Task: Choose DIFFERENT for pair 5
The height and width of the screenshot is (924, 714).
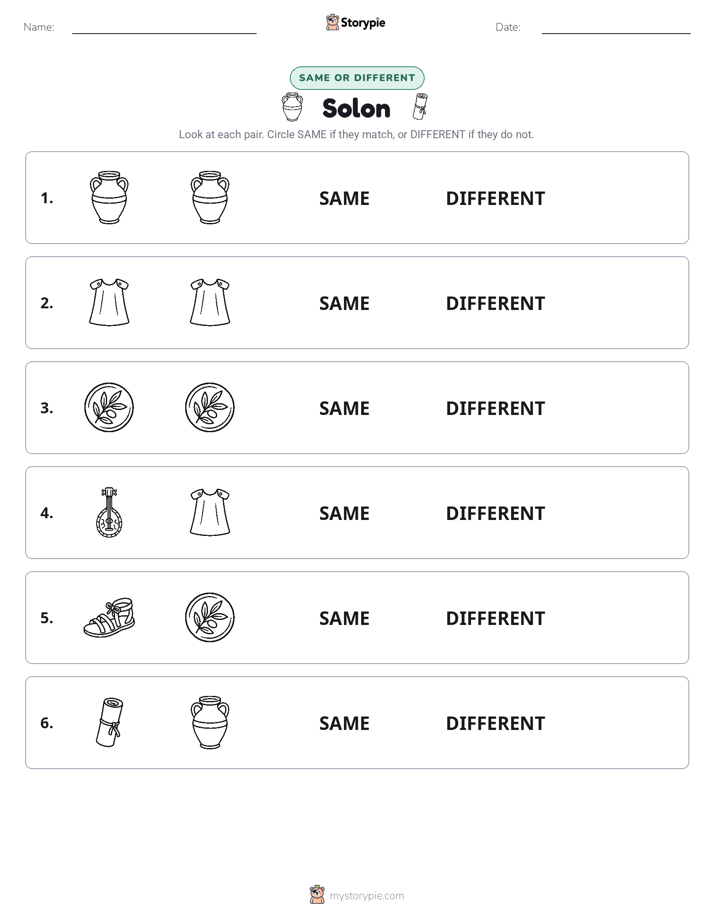Action: [x=495, y=618]
